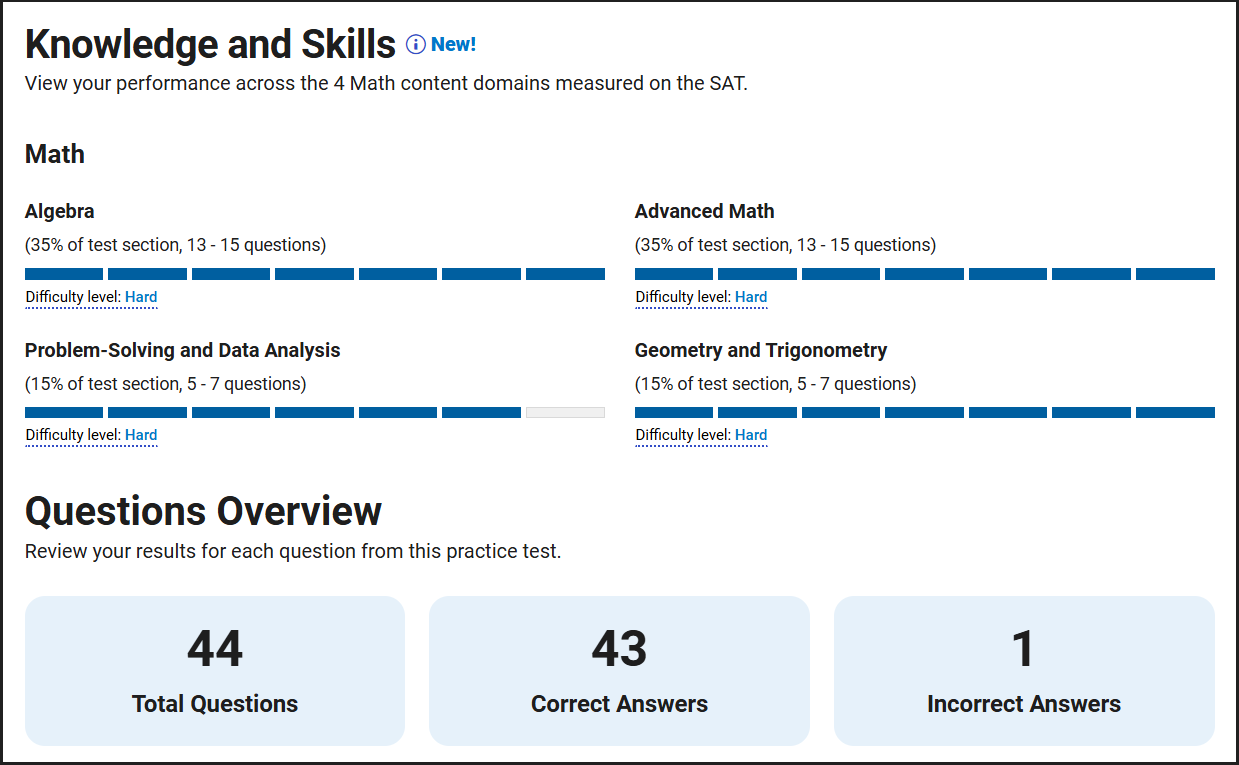Open the Algebra difficulty level Hard link
1239x765 pixels.
pos(141,297)
